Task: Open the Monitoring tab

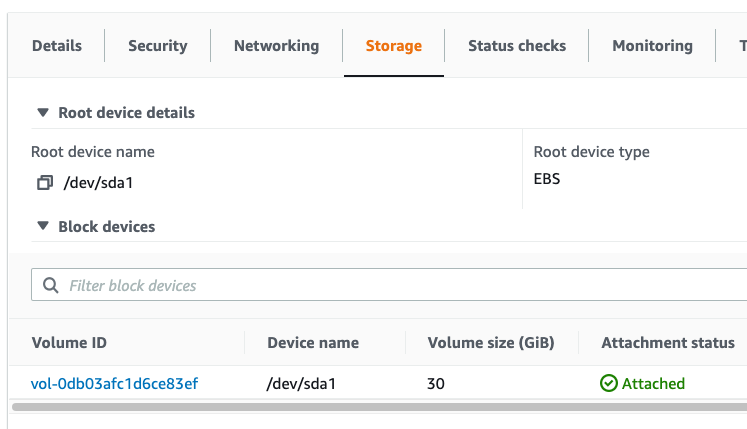Action: click(652, 46)
